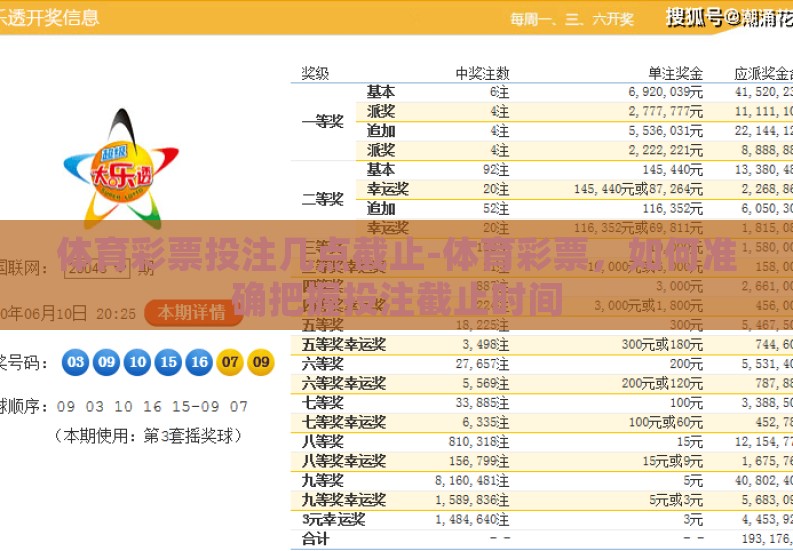Click the 一等奖 row label
This screenshot has width=793, height=551.
coord(323,121)
